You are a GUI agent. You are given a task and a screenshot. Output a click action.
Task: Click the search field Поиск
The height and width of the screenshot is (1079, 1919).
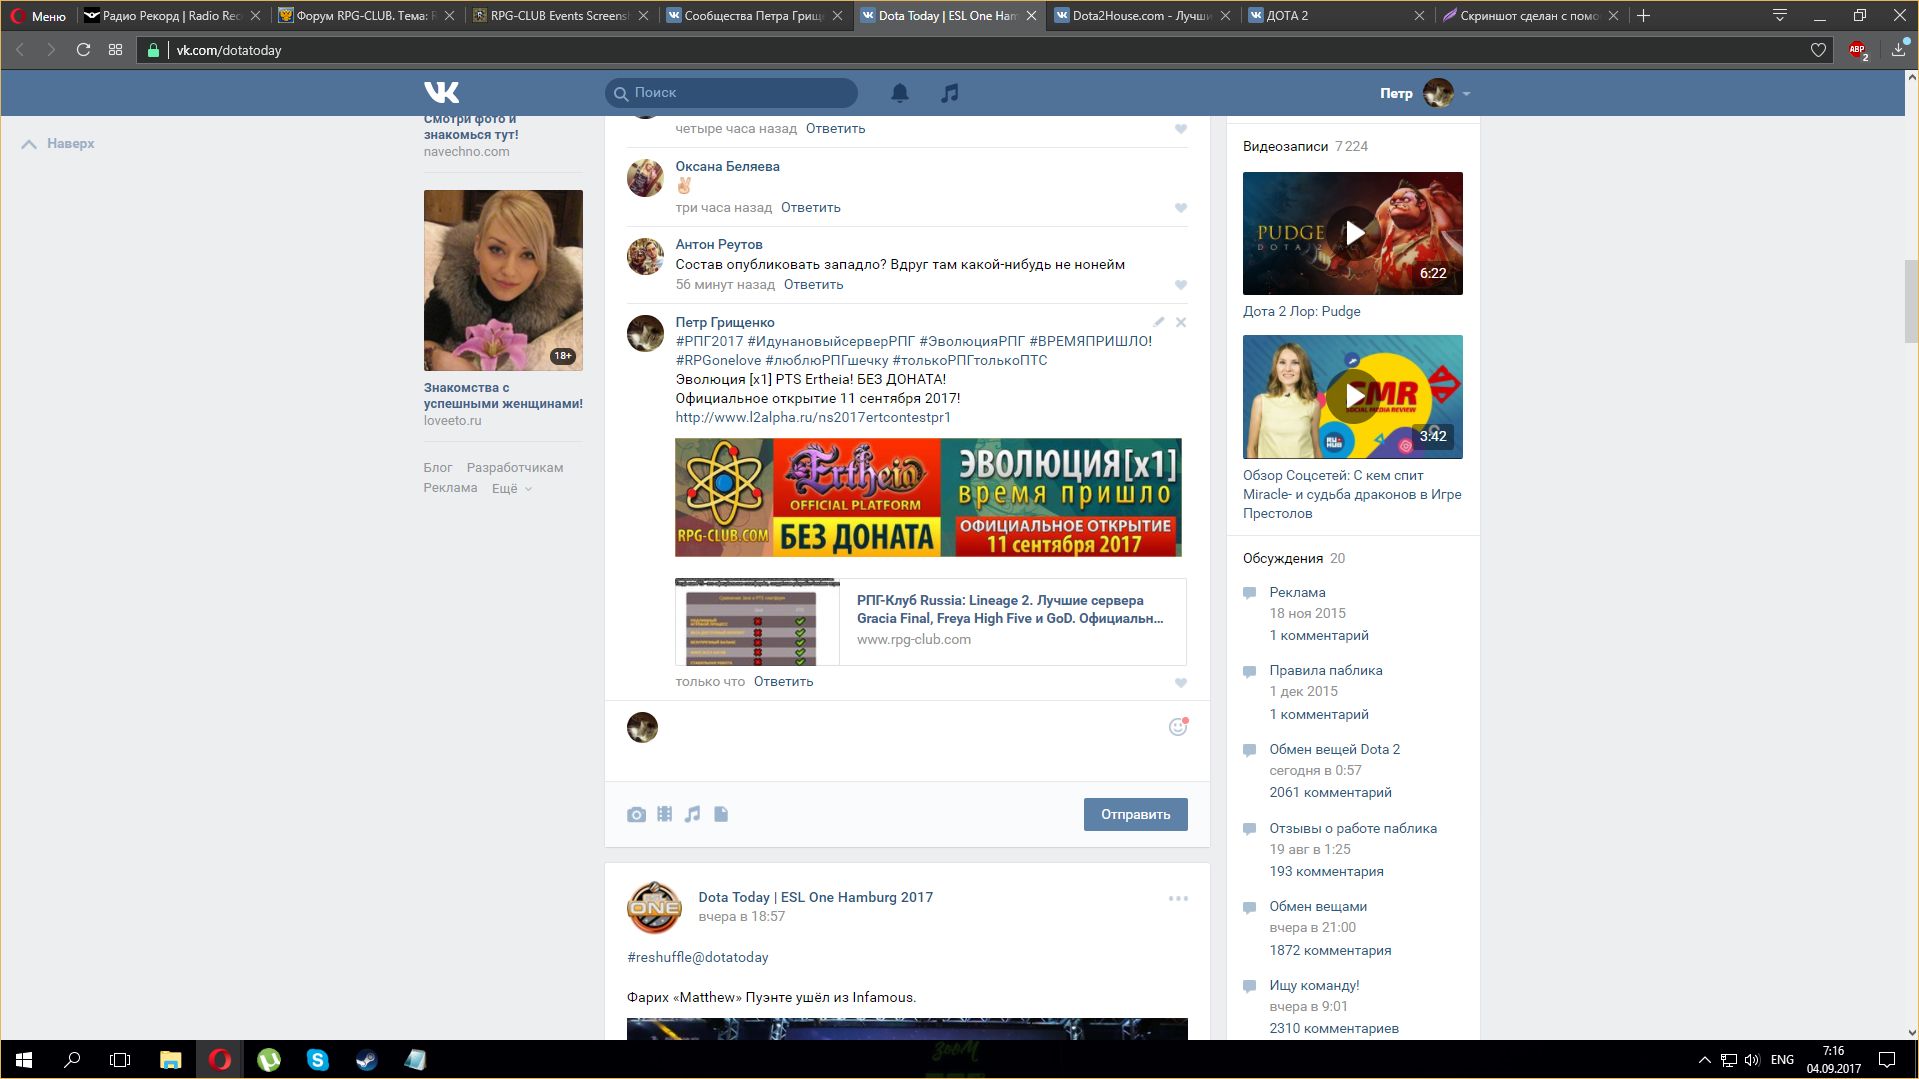[731, 93]
